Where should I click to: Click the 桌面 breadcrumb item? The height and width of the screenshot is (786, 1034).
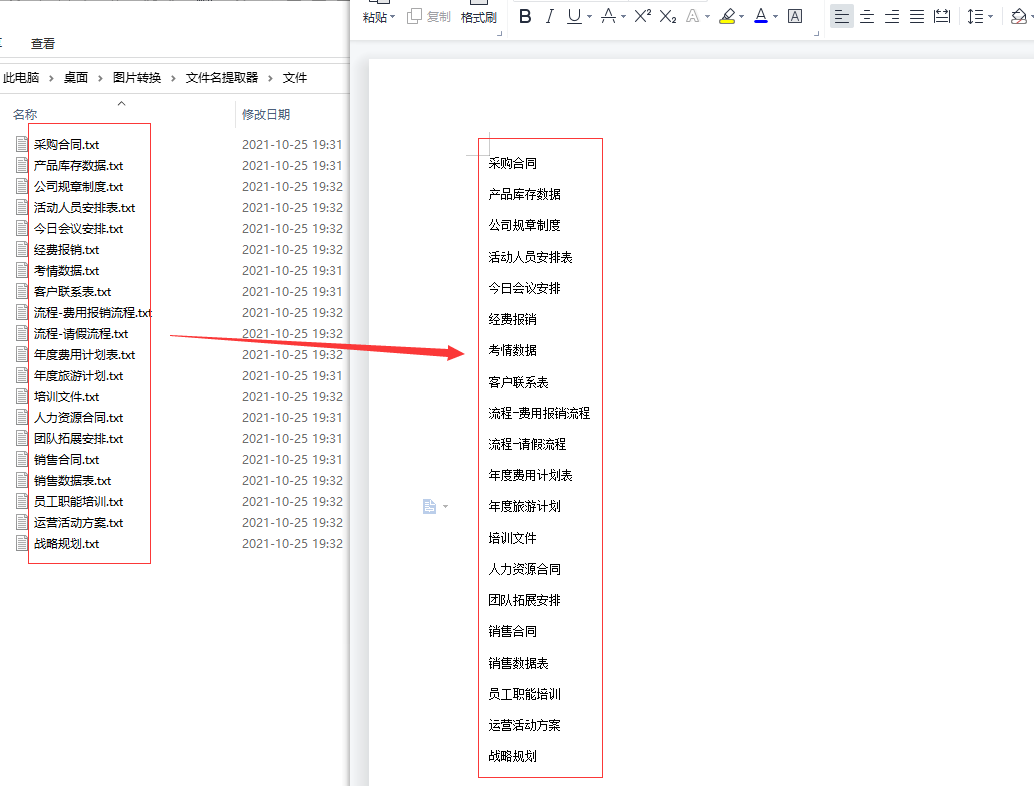pos(75,77)
